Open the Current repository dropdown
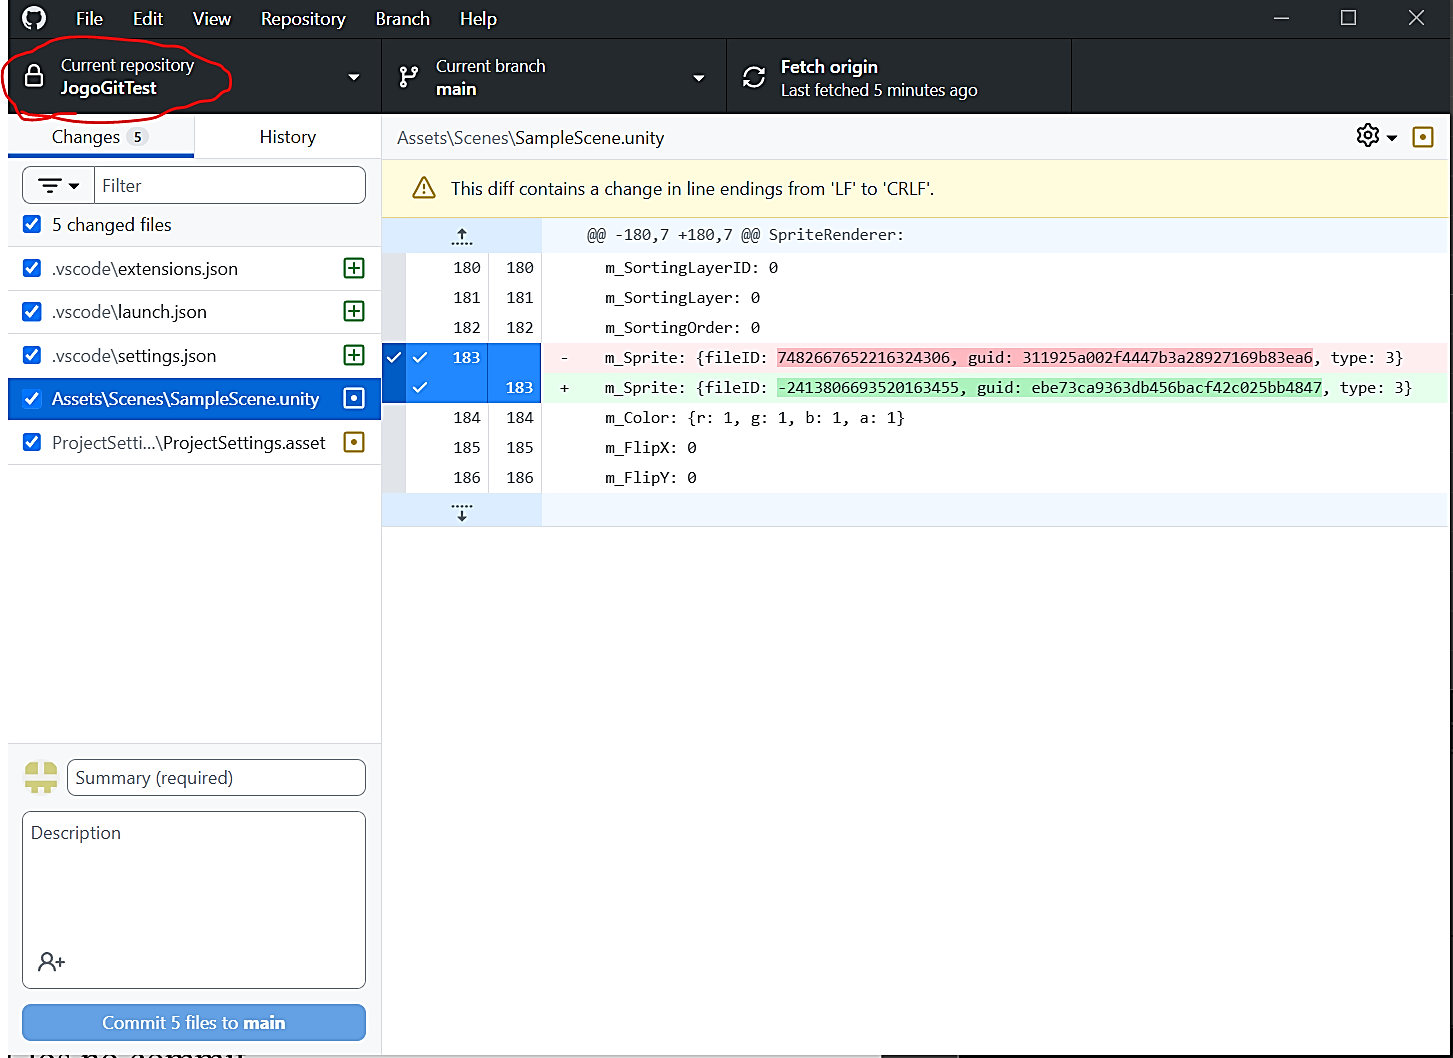 tap(194, 77)
